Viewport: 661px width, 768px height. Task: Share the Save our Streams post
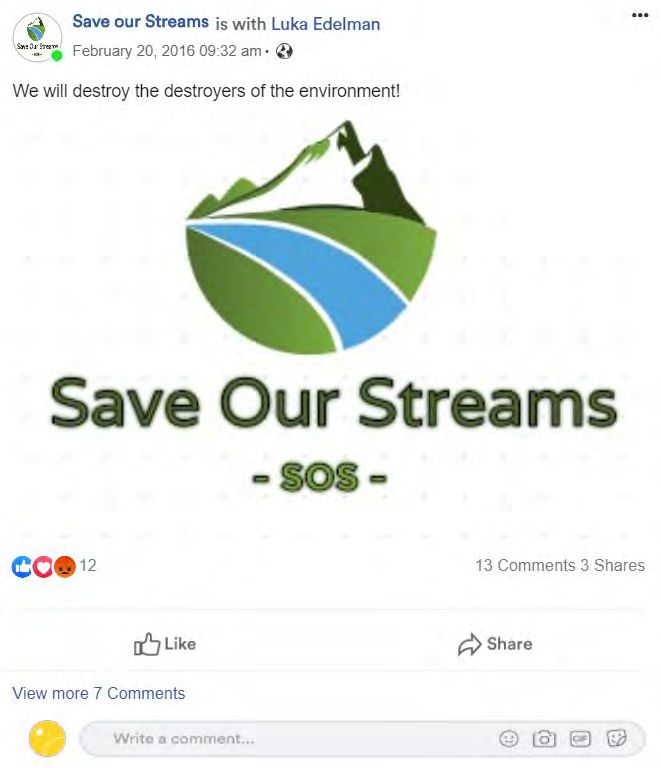[x=495, y=644]
